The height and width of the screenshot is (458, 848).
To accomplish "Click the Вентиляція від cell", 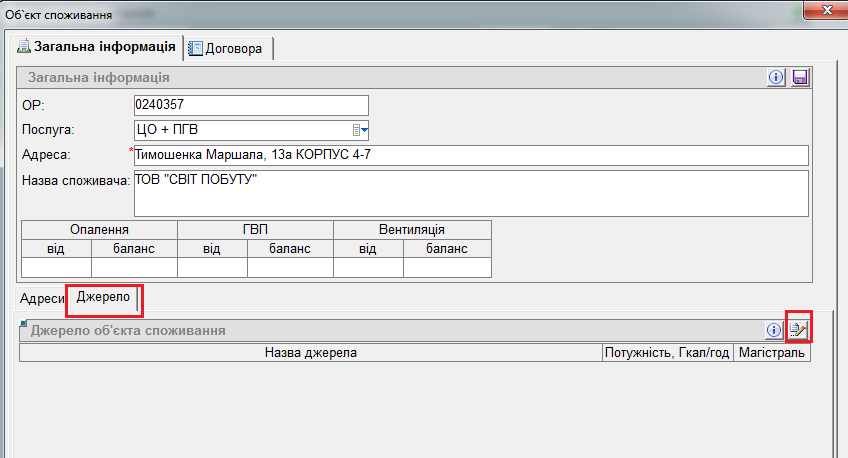I will click(x=368, y=267).
